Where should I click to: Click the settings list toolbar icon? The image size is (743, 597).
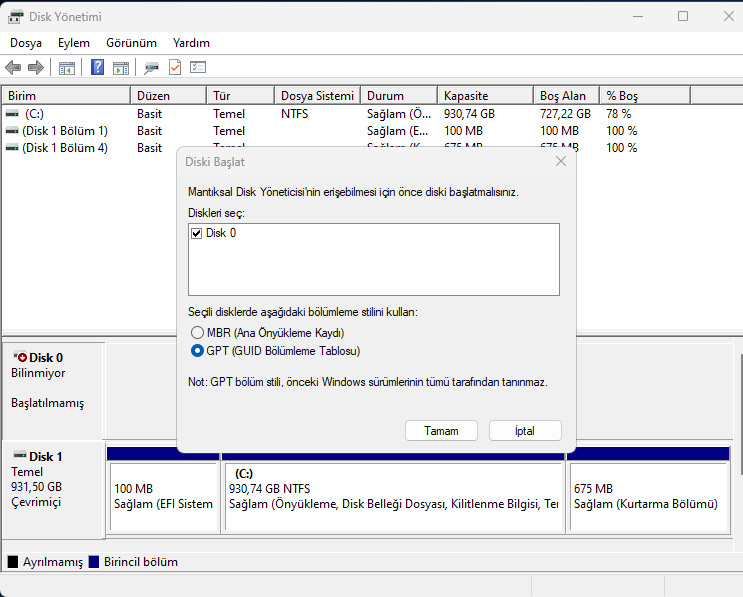[198, 67]
